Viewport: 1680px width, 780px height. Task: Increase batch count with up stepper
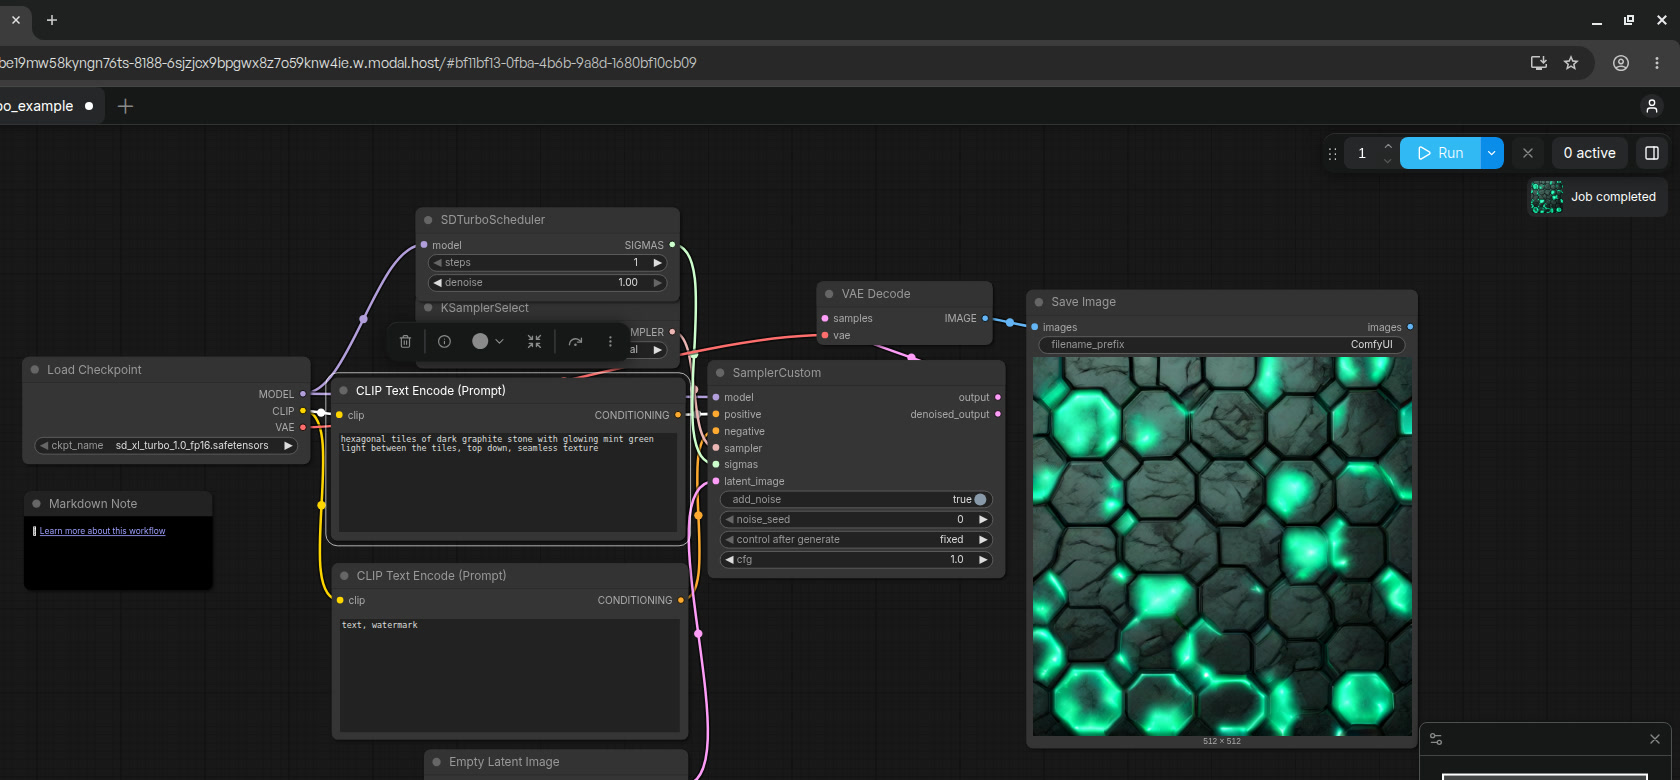click(x=1387, y=147)
